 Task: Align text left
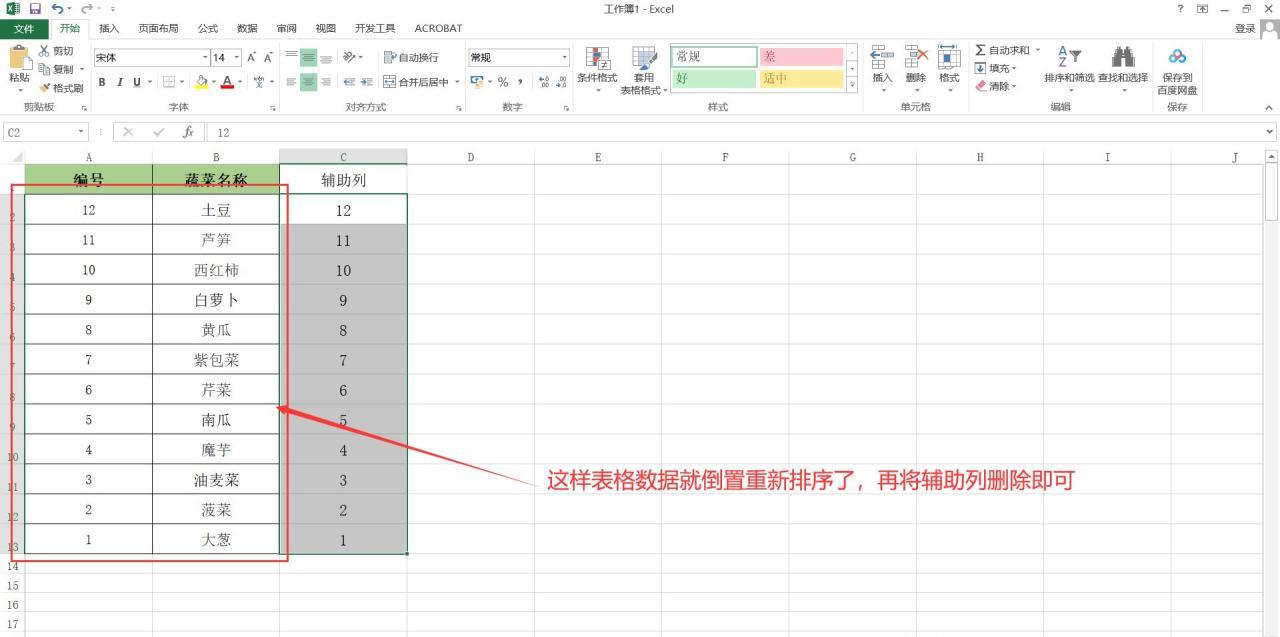pos(291,82)
